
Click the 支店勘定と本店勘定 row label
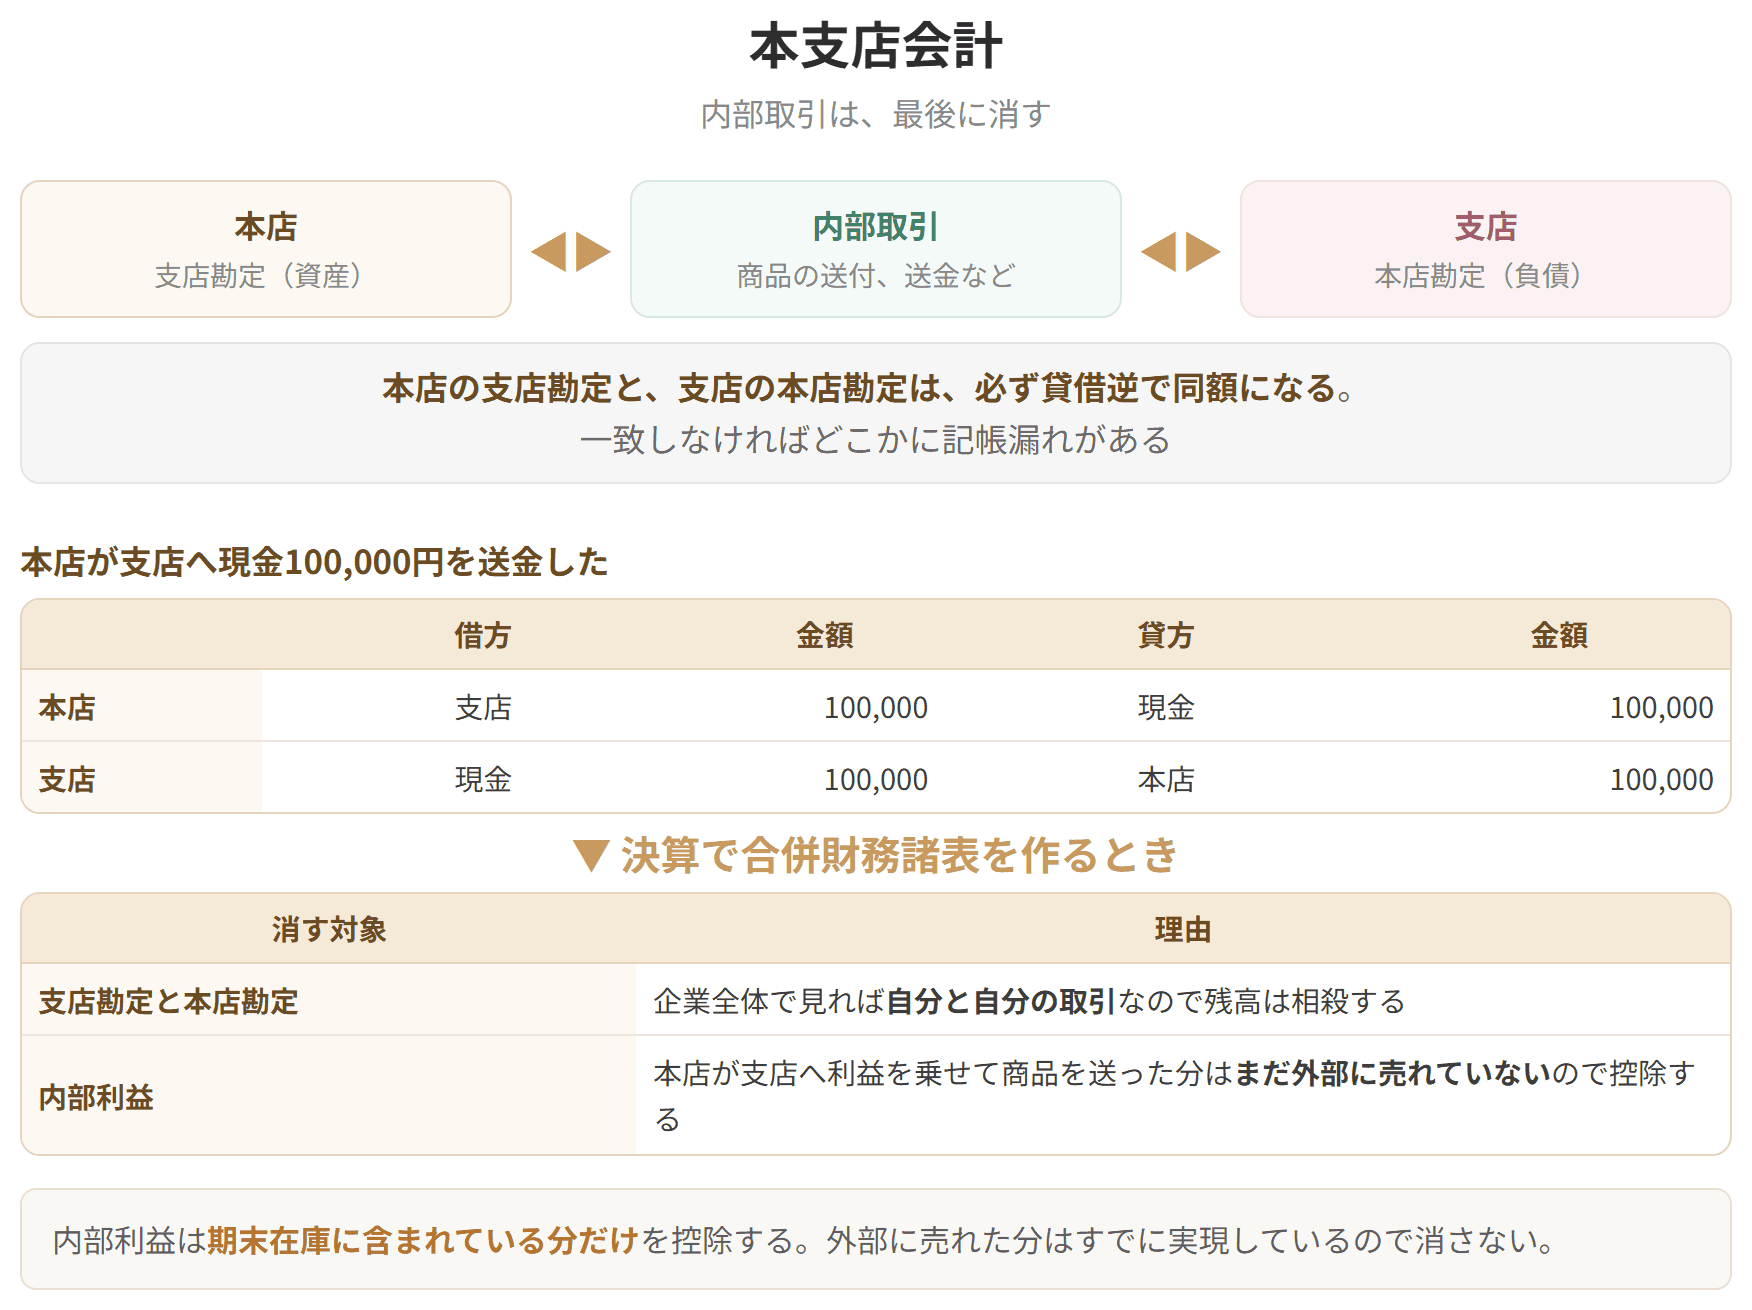[168, 1001]
